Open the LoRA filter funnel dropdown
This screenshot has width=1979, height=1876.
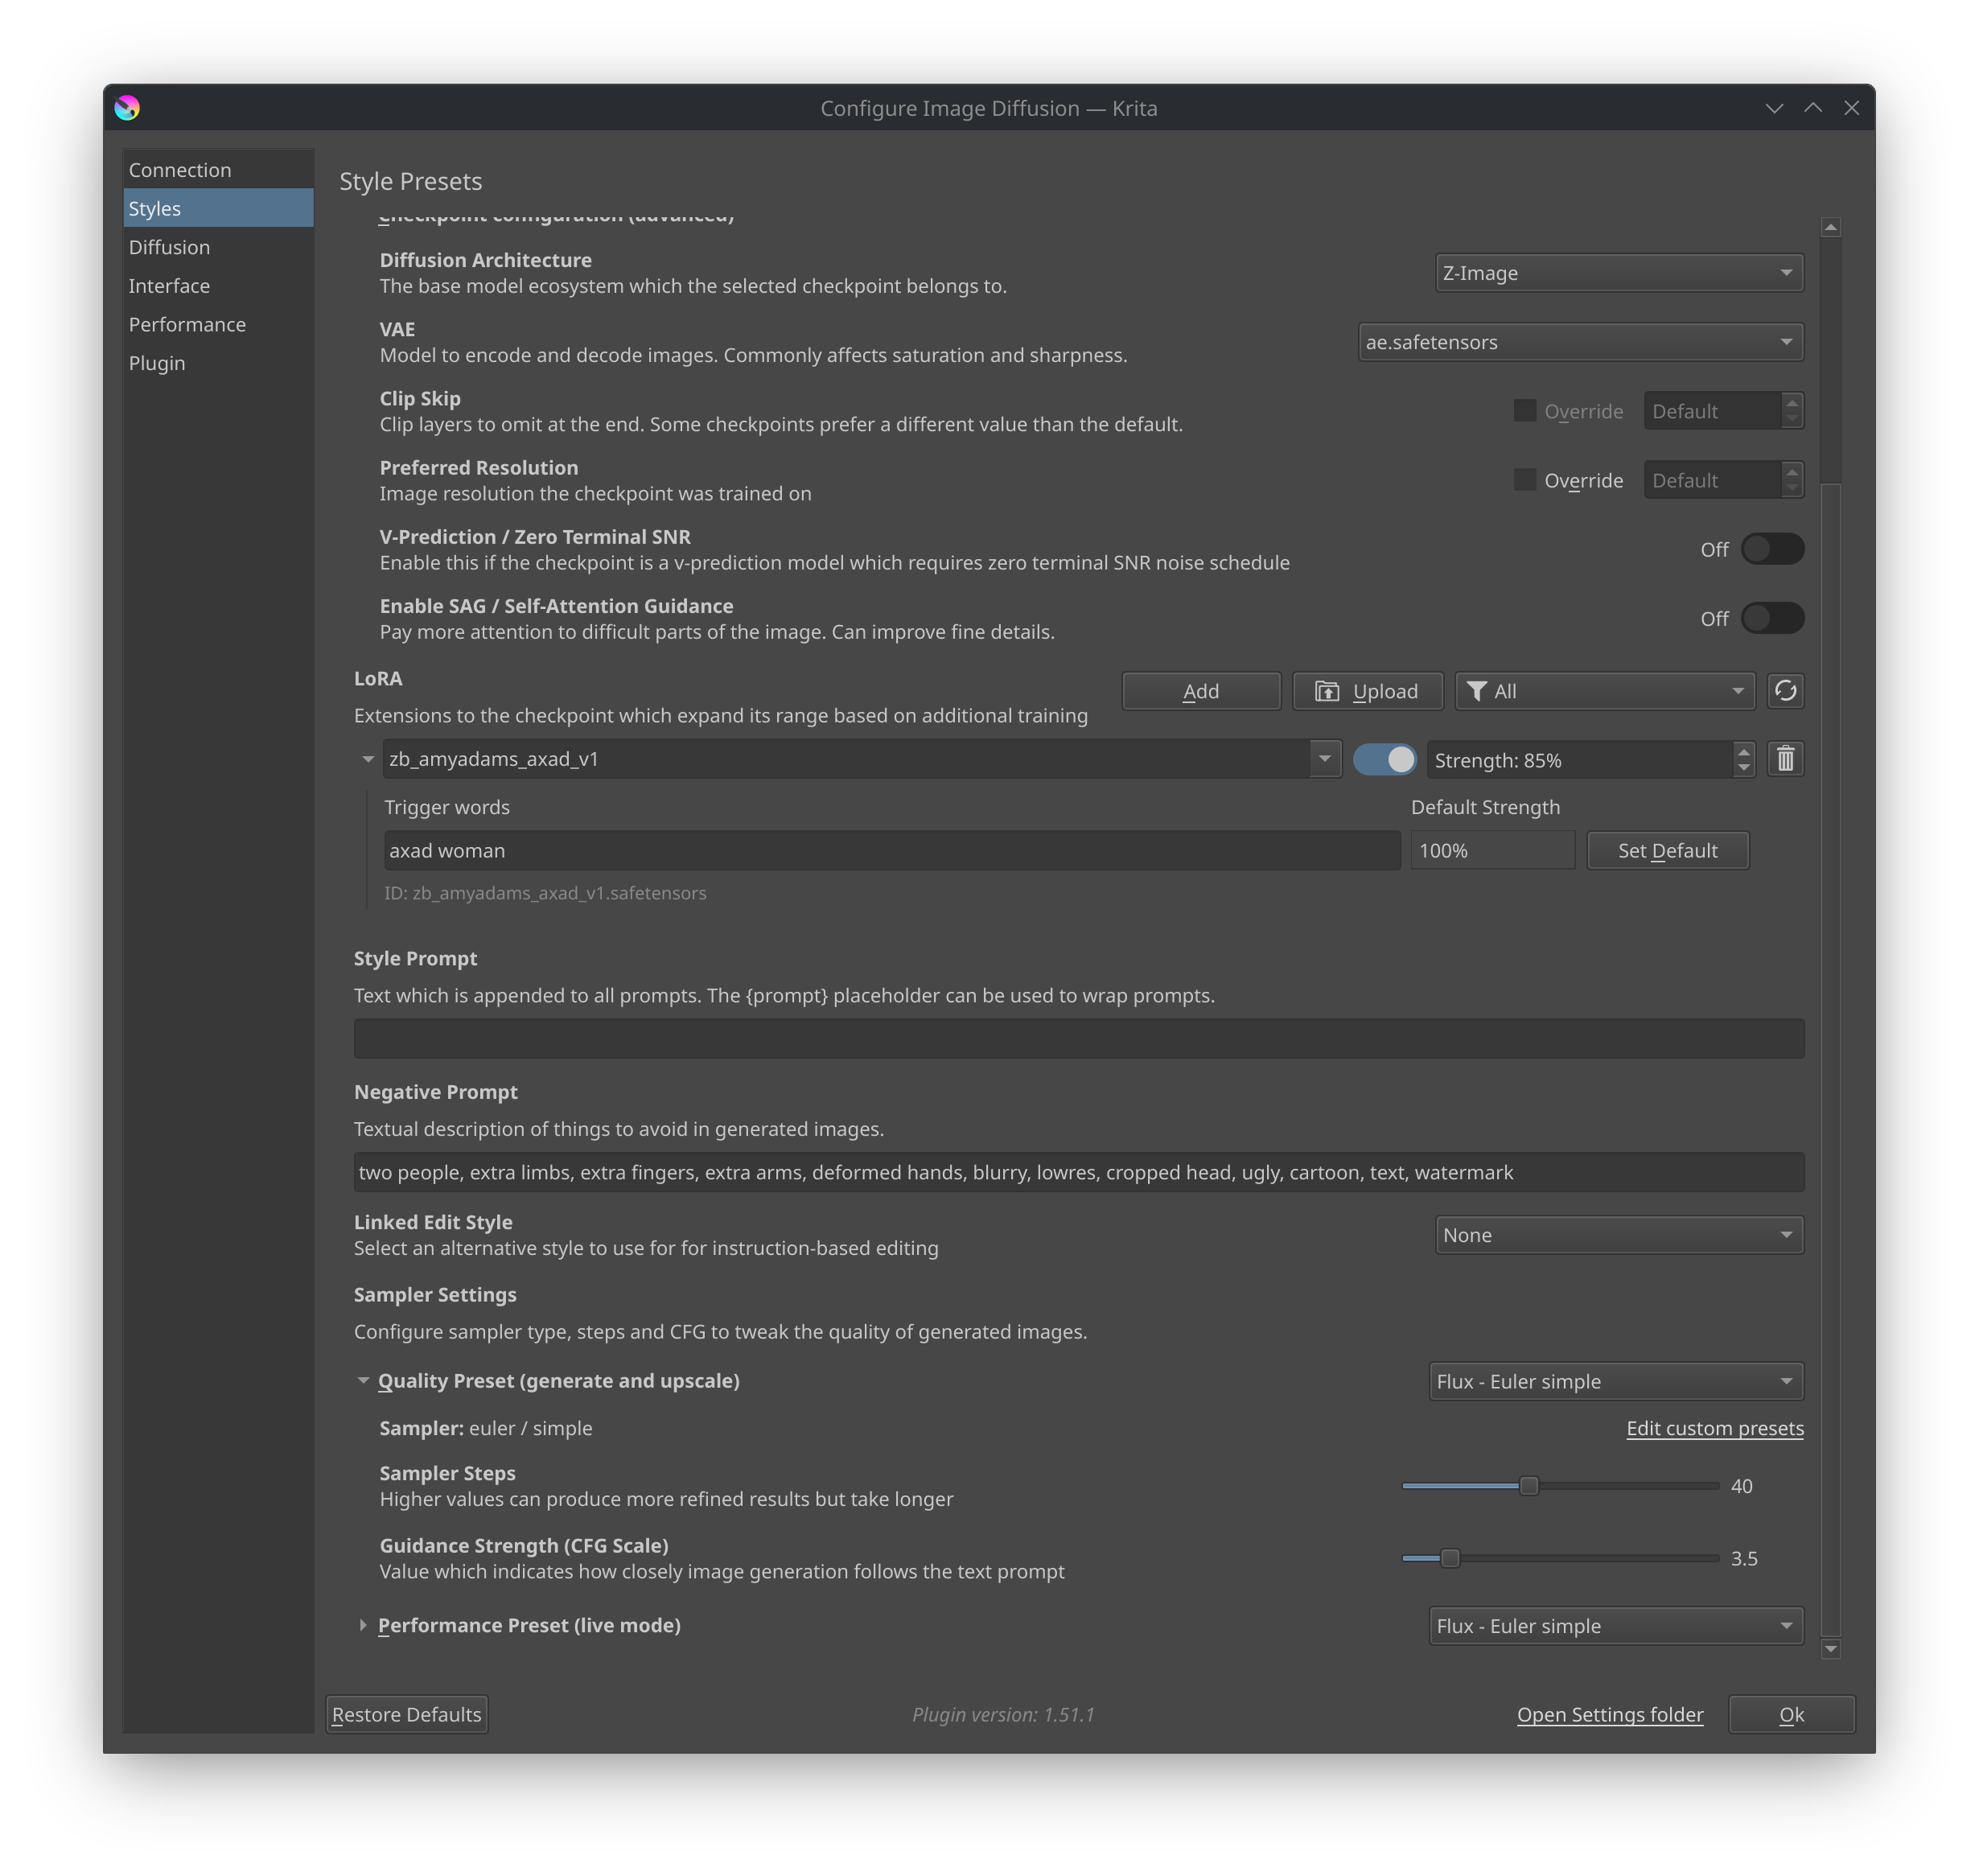[1604, 691]
